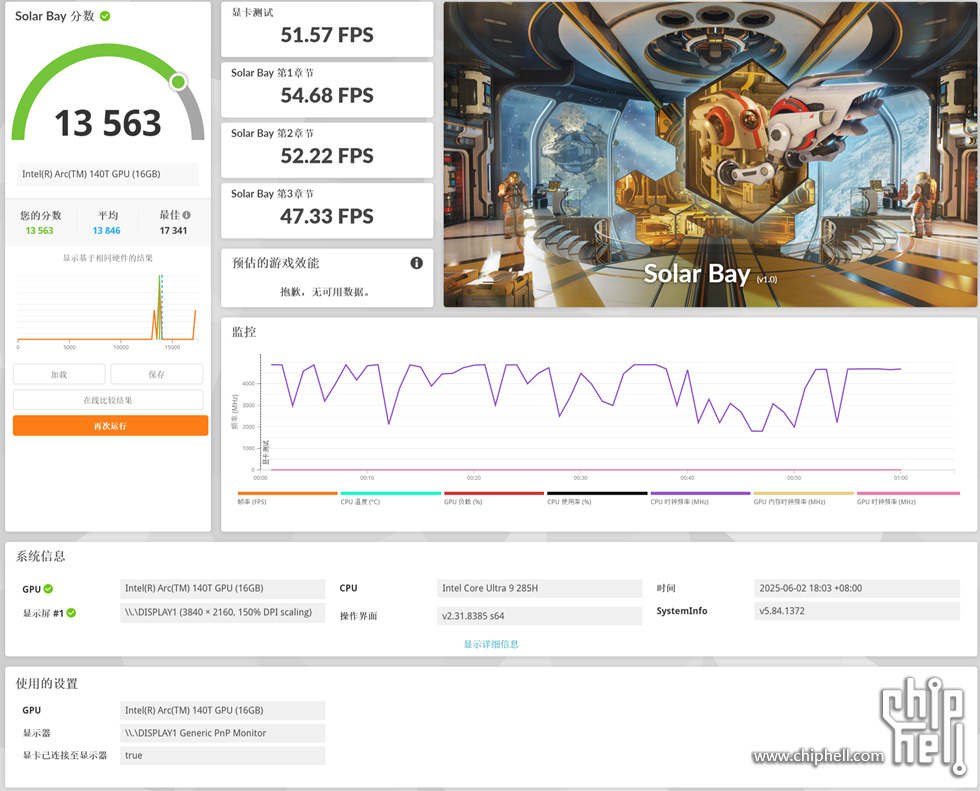The image size is (980, 791).
Task: Select Solar Bay chapter 2 52.22 FPS
Action: point(327,156)
